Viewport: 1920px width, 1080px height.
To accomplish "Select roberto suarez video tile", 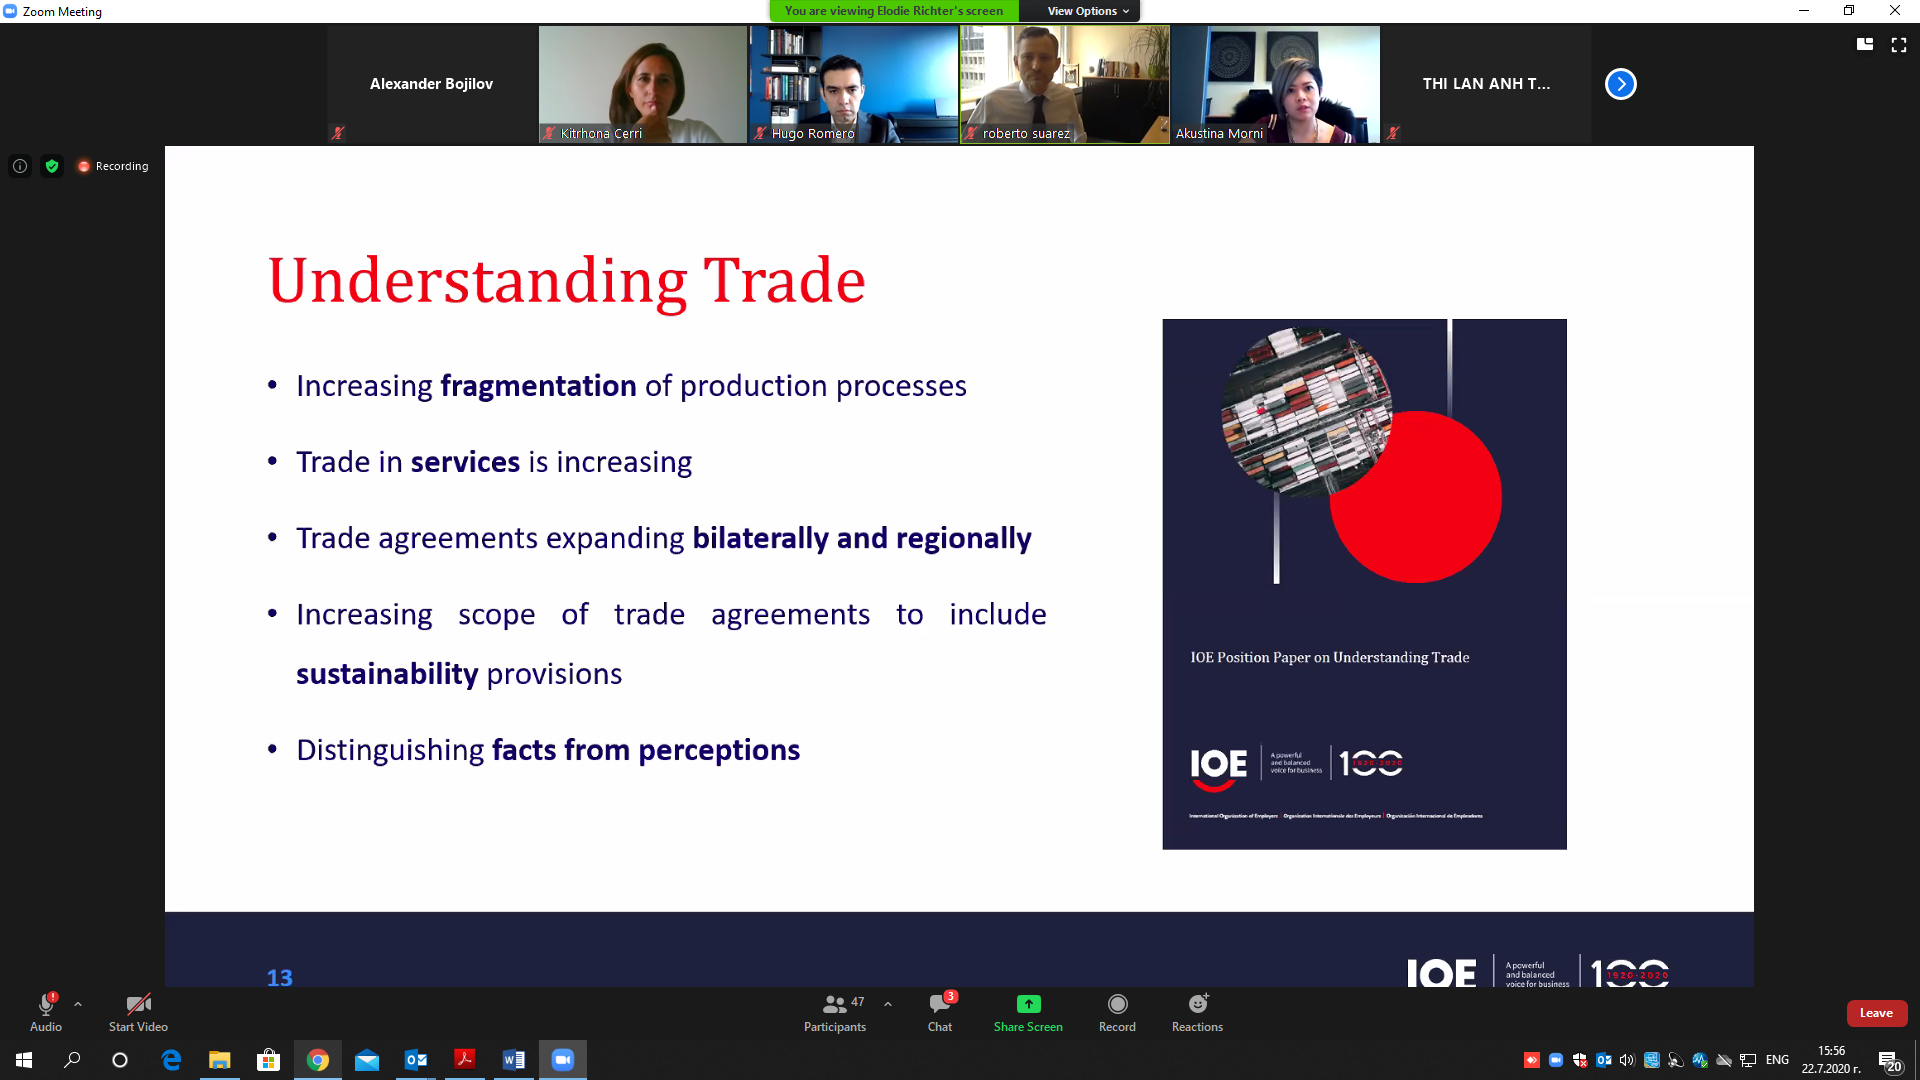I will click(1064, 84).
